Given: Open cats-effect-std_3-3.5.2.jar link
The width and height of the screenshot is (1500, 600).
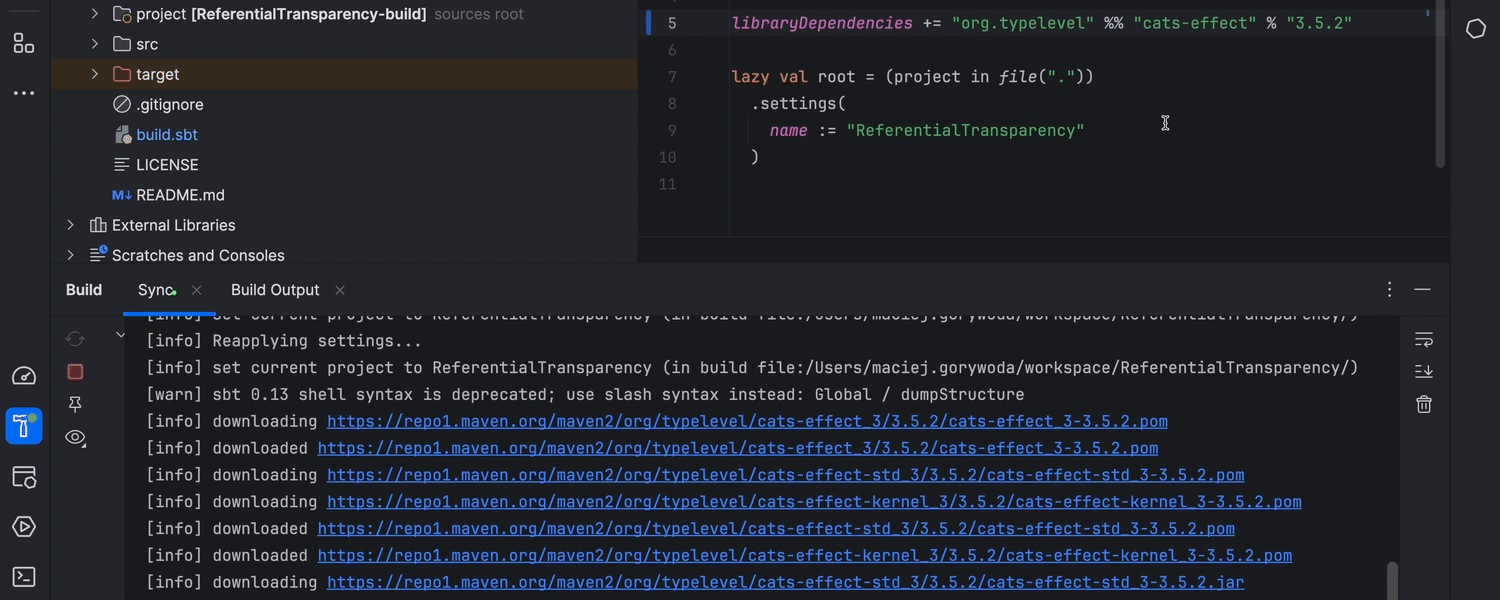Looking at the screenshot, I should 784,582.
